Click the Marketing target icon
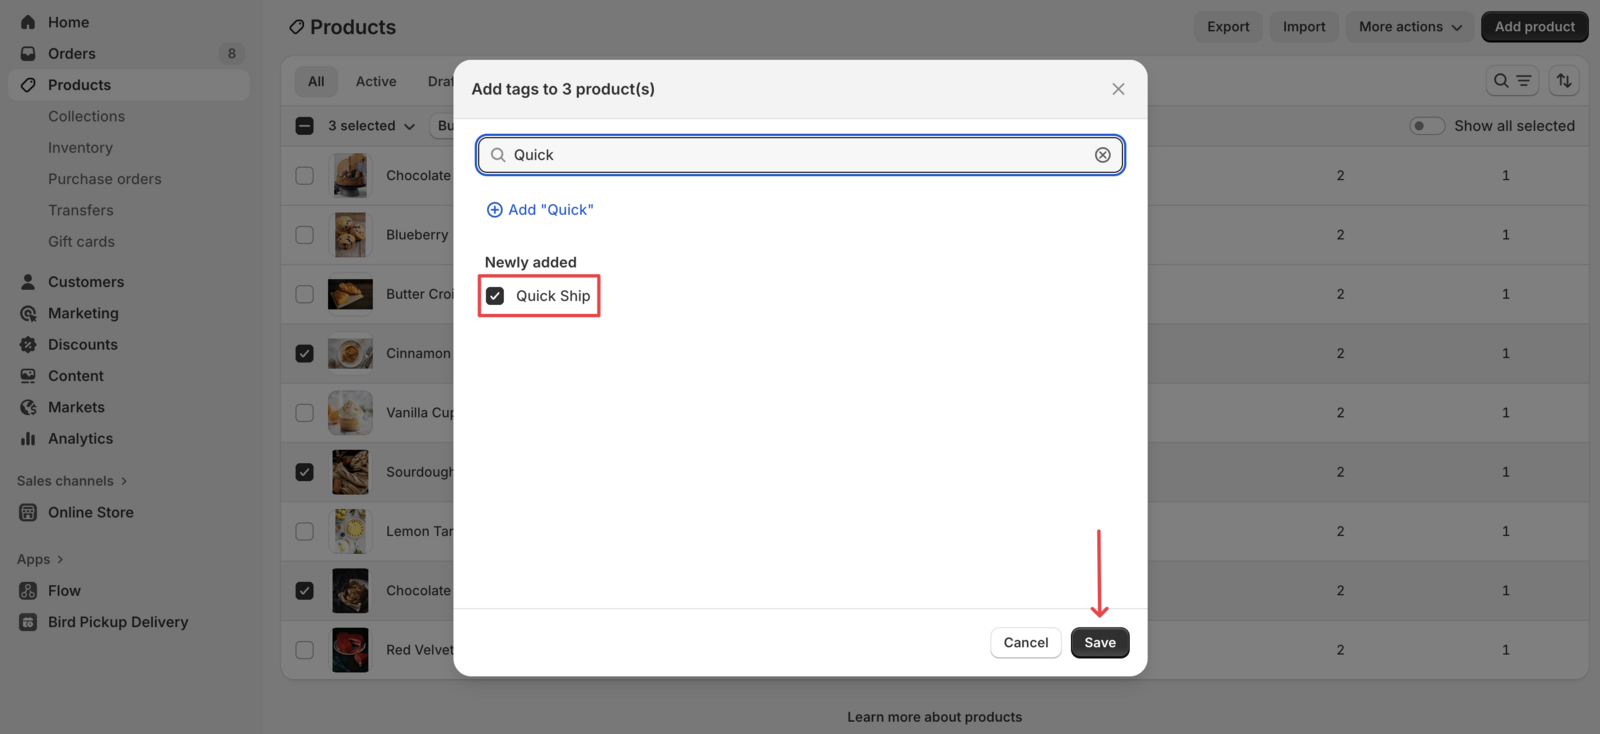The width and height of the screenshot is (1600, 734). coord(28,313)
